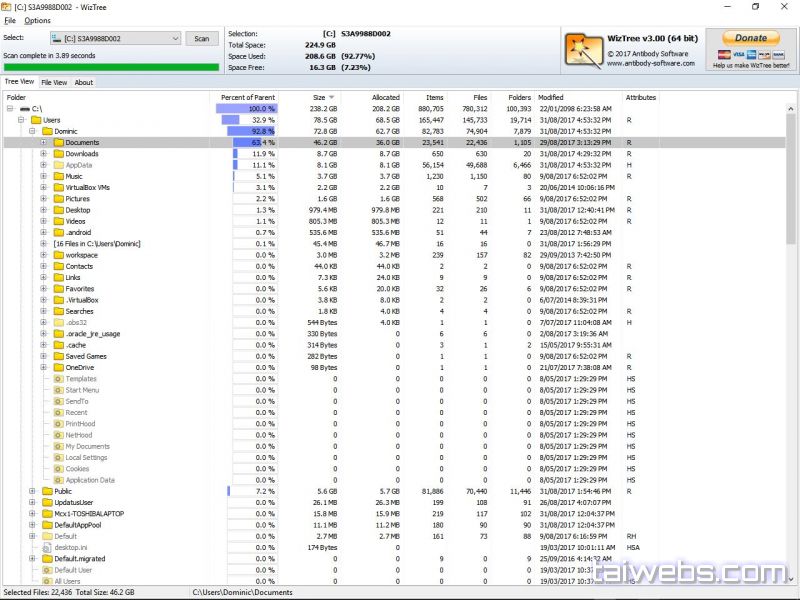The image size is (800, 600).
Task: Open the Options menu
Action: coord(37,20)
